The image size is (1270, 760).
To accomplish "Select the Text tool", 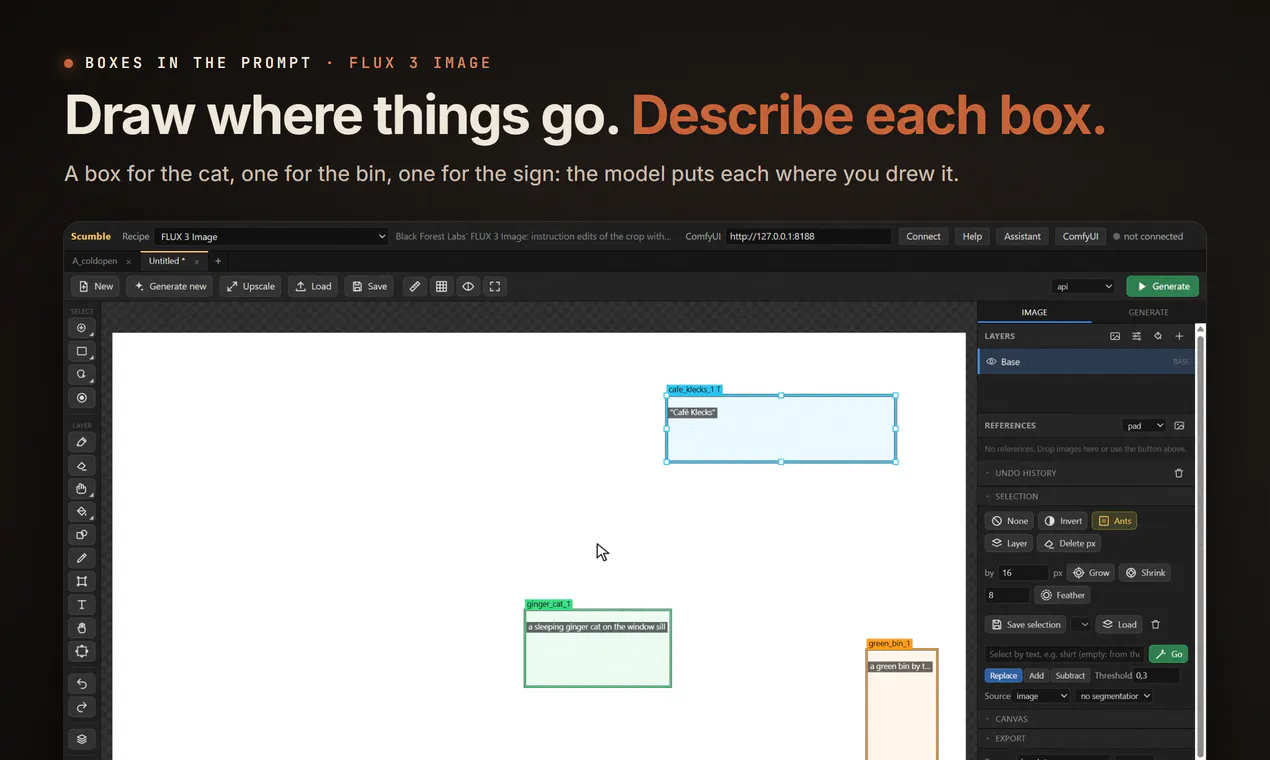I will [x=82, y=605].
